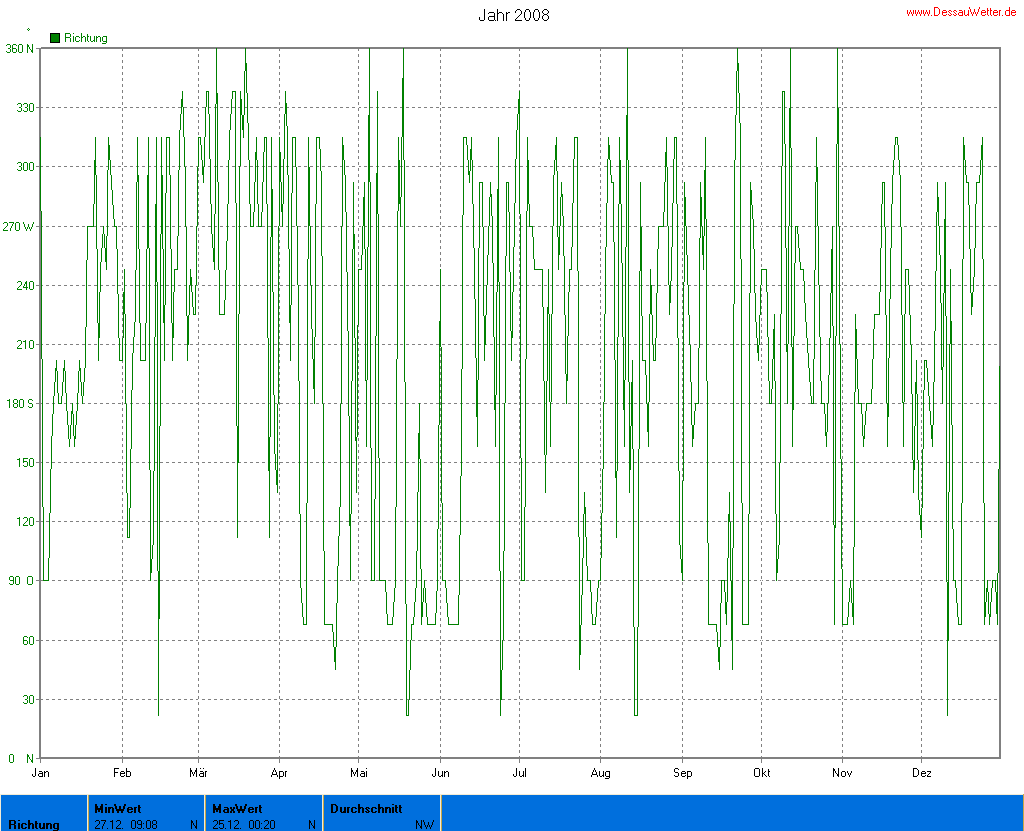Select the Okt month axis label

(762, 773)
